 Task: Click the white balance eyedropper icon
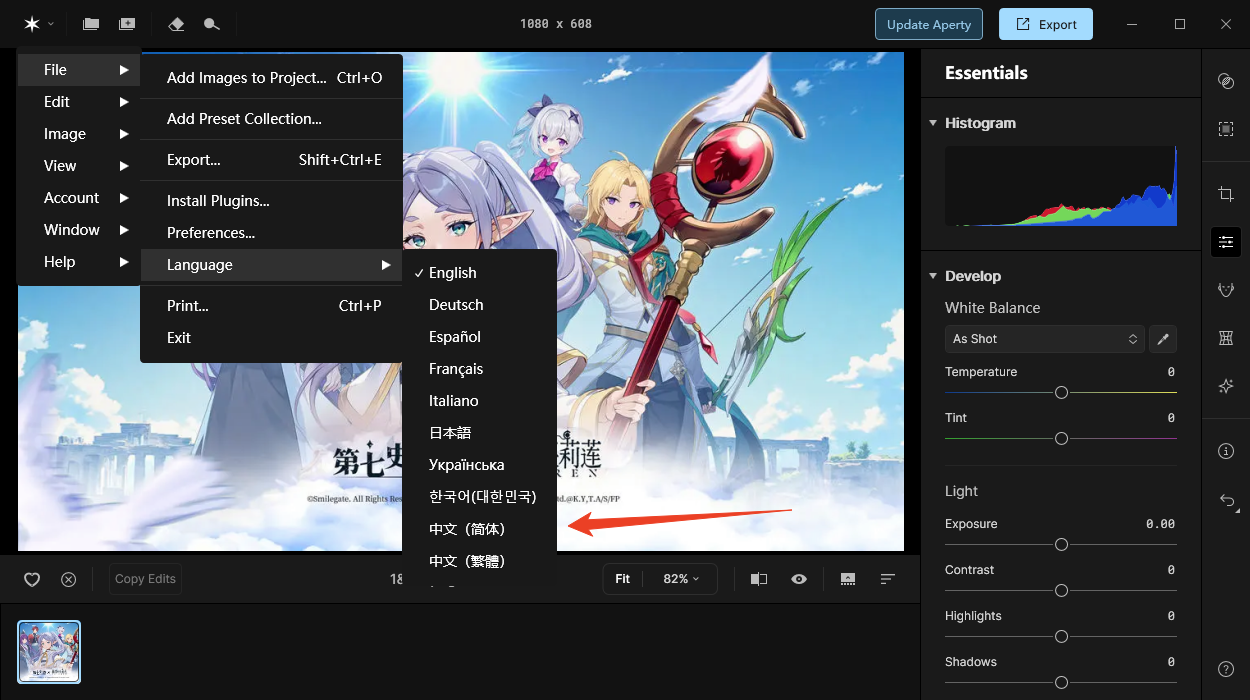click(1162, 339)
